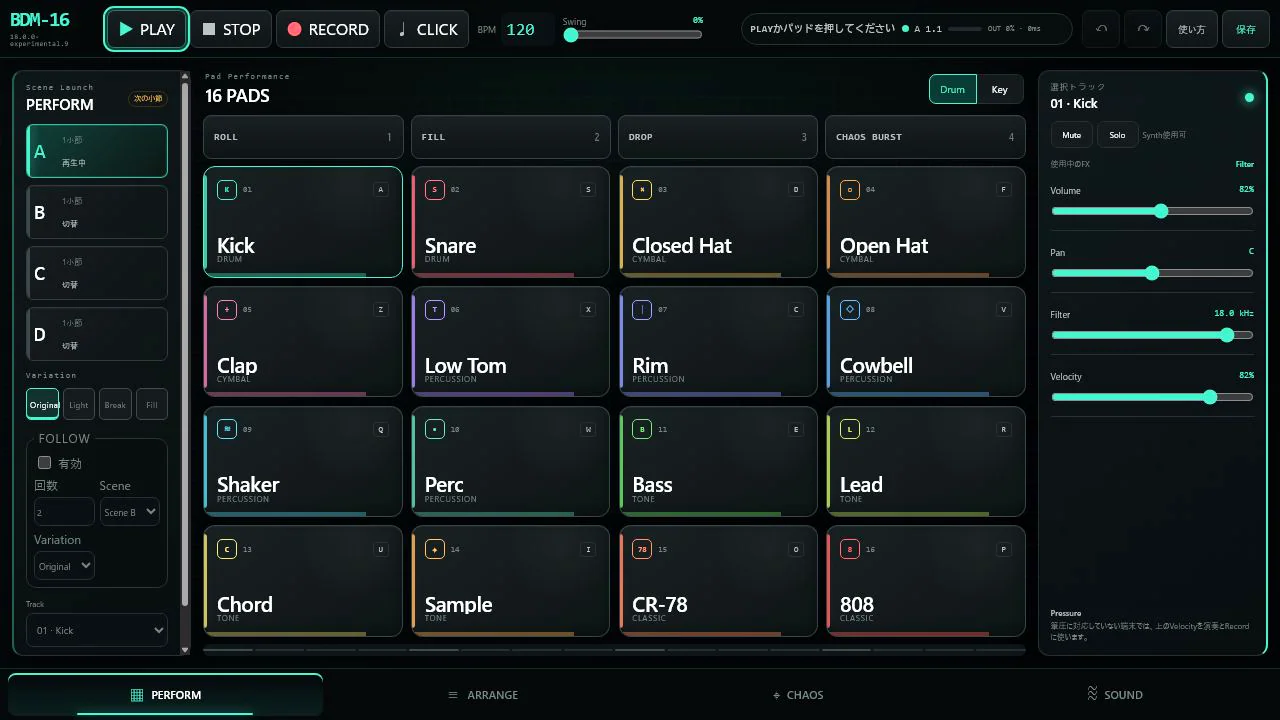Click the FOLLOW 回数 number field
This screenshot has width=1280, height=720.
(64, 512)
